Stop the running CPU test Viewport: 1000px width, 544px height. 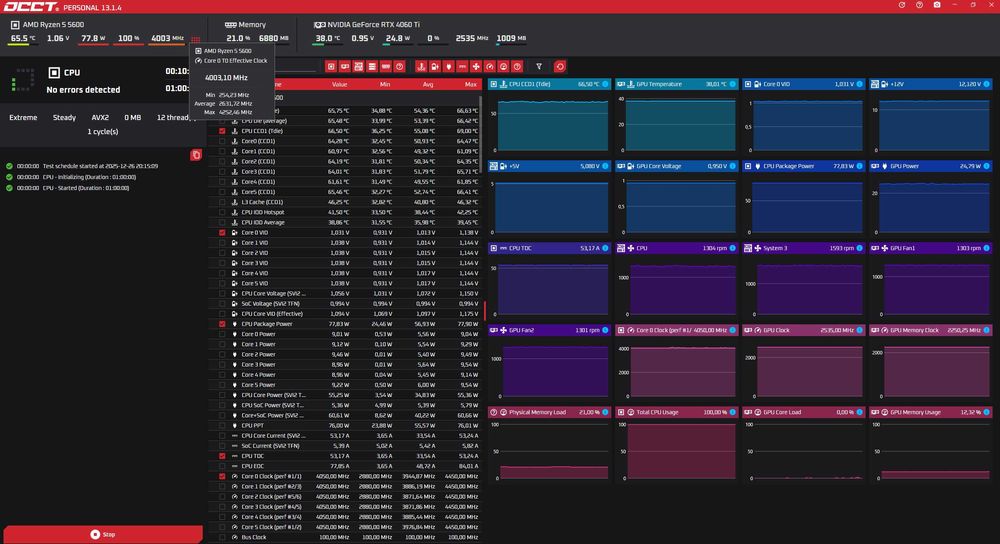tap(103, 534)
